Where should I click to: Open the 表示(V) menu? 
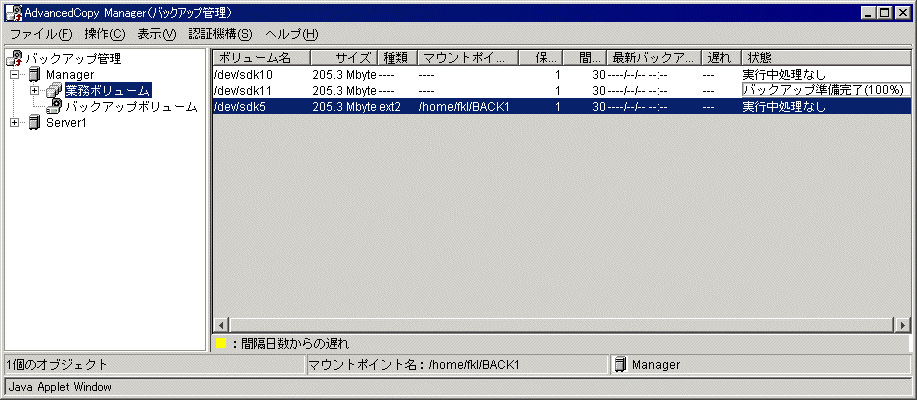(x=157, y=34)
